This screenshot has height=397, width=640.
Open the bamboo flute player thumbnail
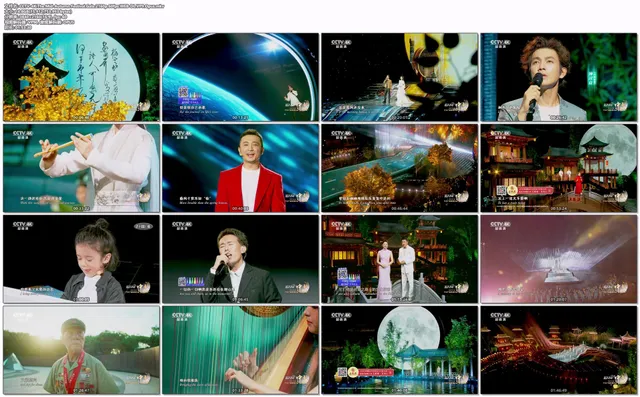pyautogui.click(x=81, y=168)
